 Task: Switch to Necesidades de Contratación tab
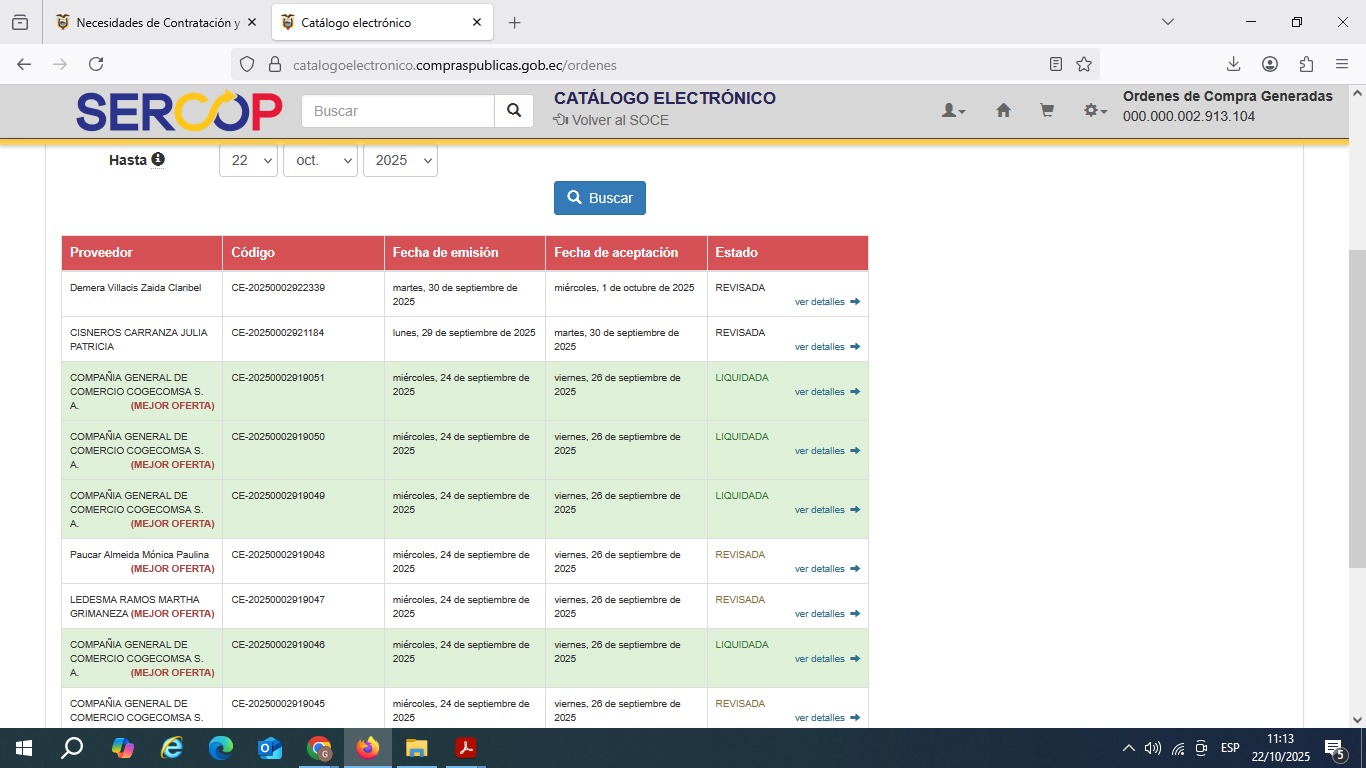[148, 22]
